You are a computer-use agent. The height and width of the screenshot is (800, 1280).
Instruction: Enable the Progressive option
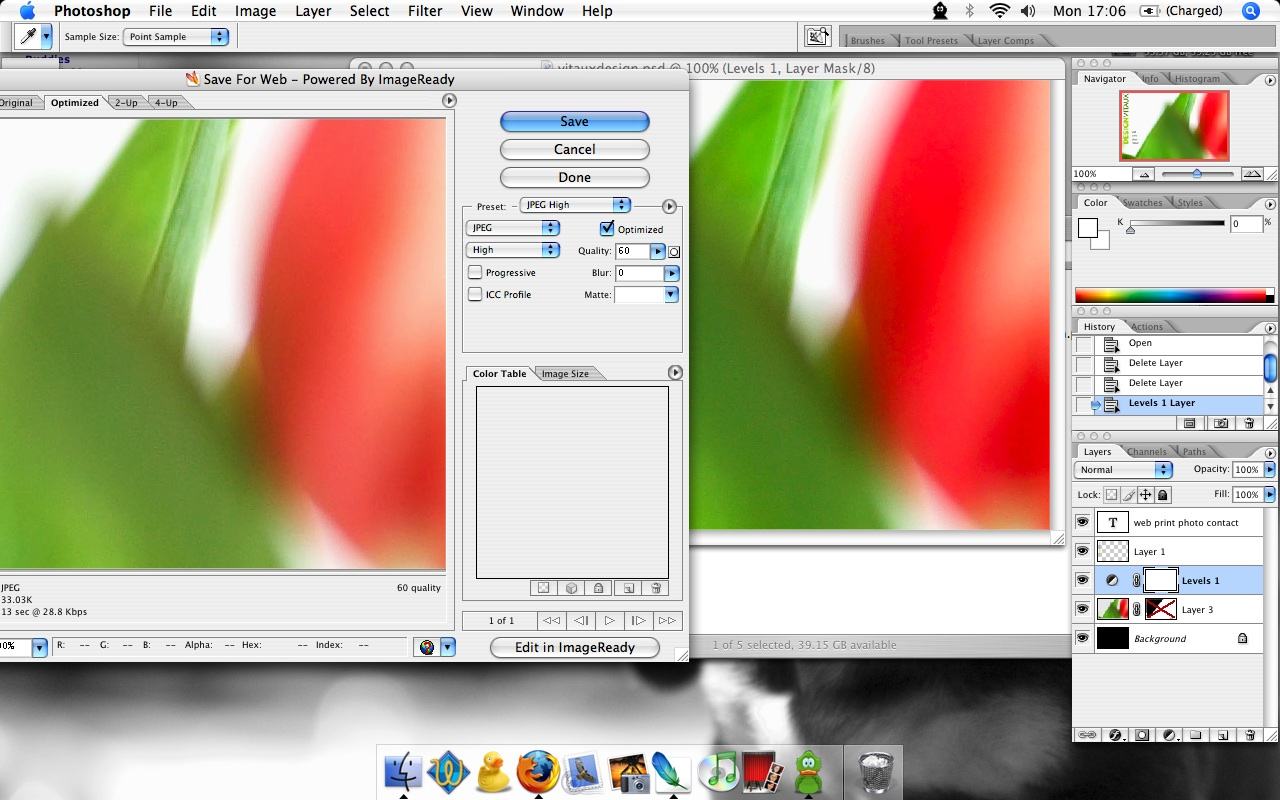(x=475, y=272)
